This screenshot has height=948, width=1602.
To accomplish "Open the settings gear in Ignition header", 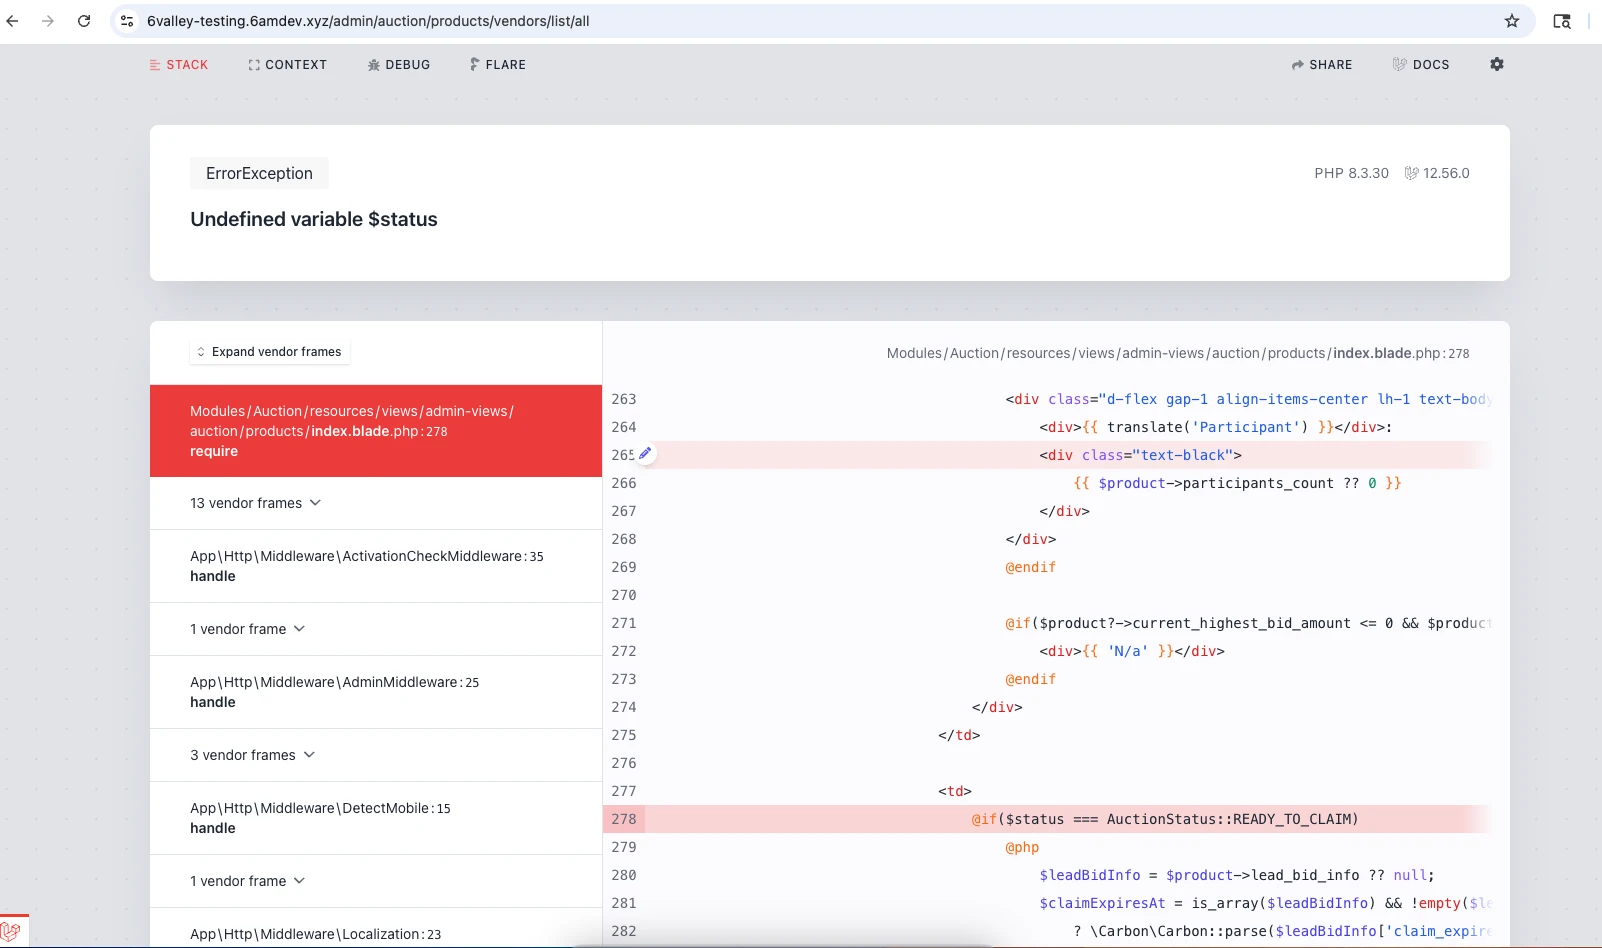I will 1497,64.
